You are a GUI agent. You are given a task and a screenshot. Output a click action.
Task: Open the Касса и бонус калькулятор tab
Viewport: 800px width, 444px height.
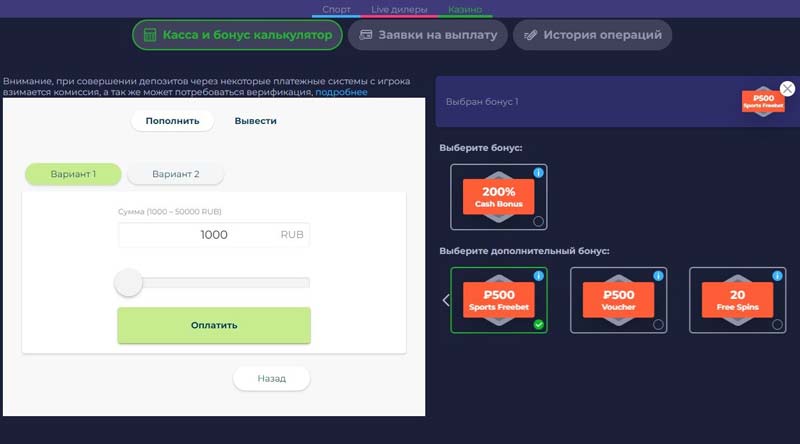pos(238,35)
